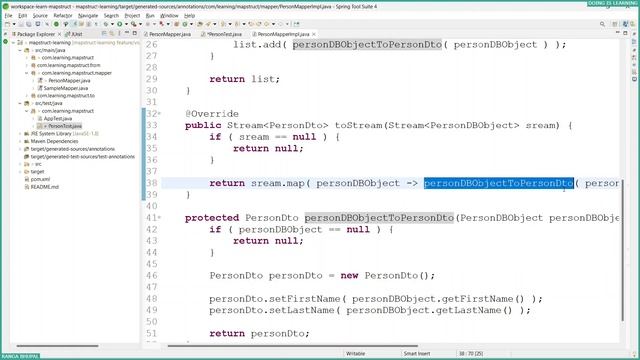Click the Writable status bar entry

coord(356,354)
